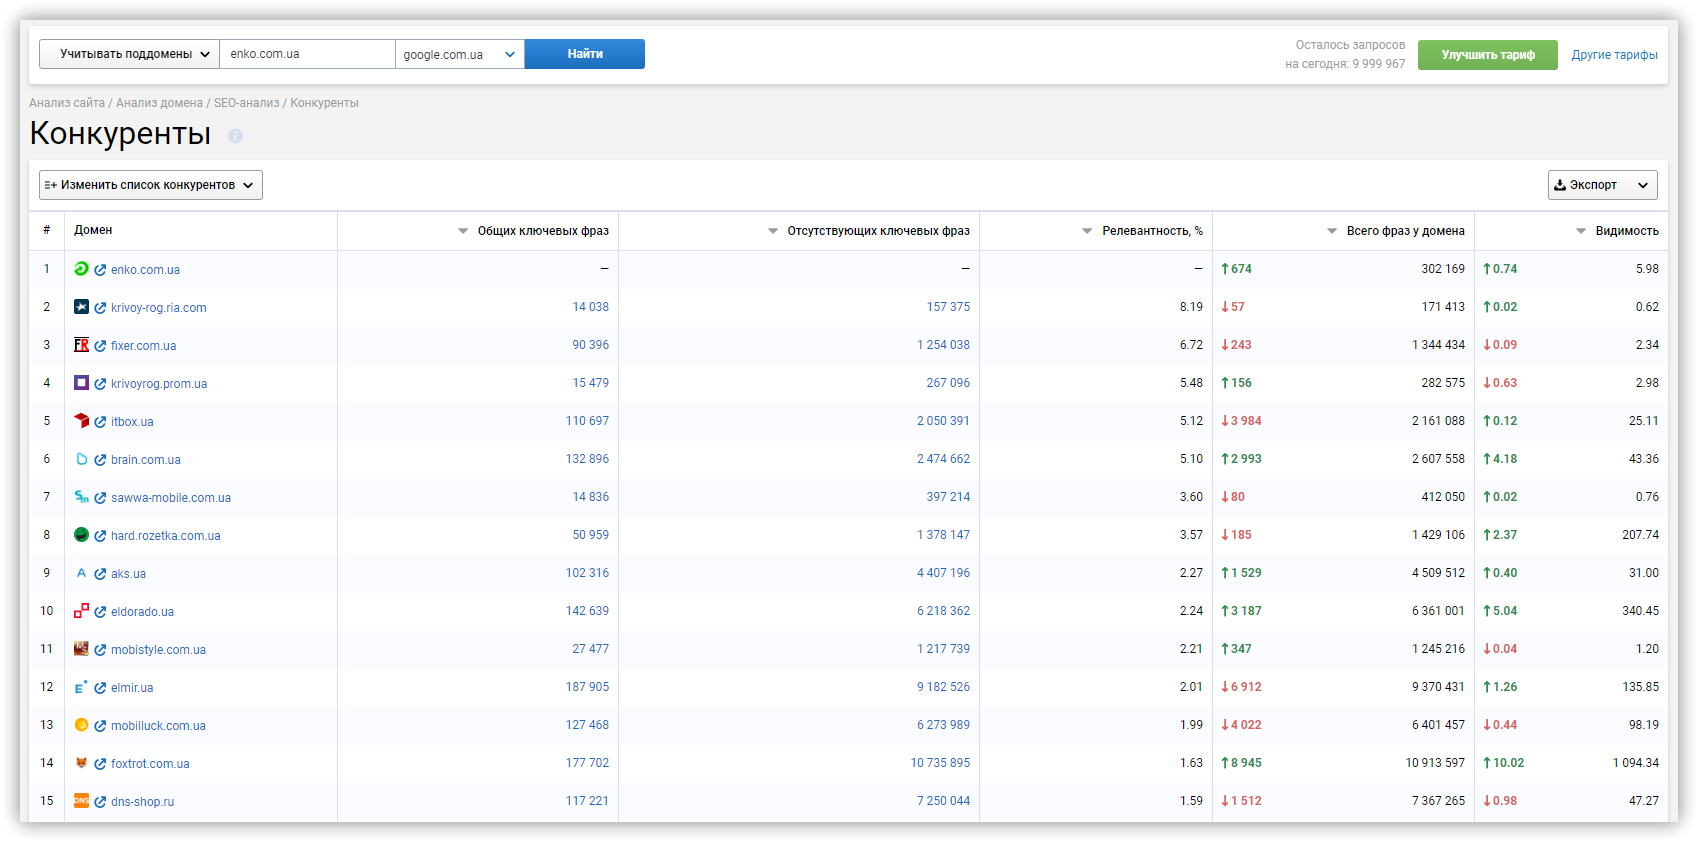Open the dns-shop.ru domain link

142,802
